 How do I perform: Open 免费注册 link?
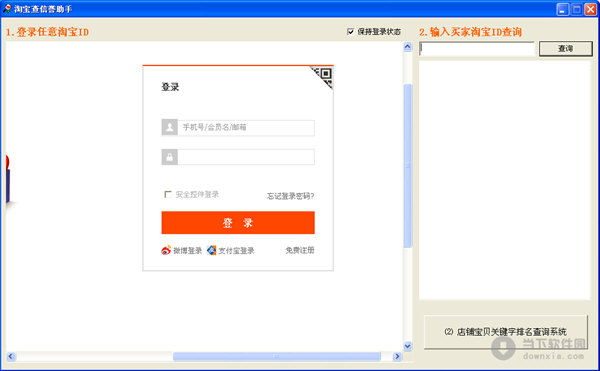pyautogui.click(x=300, y=250)
